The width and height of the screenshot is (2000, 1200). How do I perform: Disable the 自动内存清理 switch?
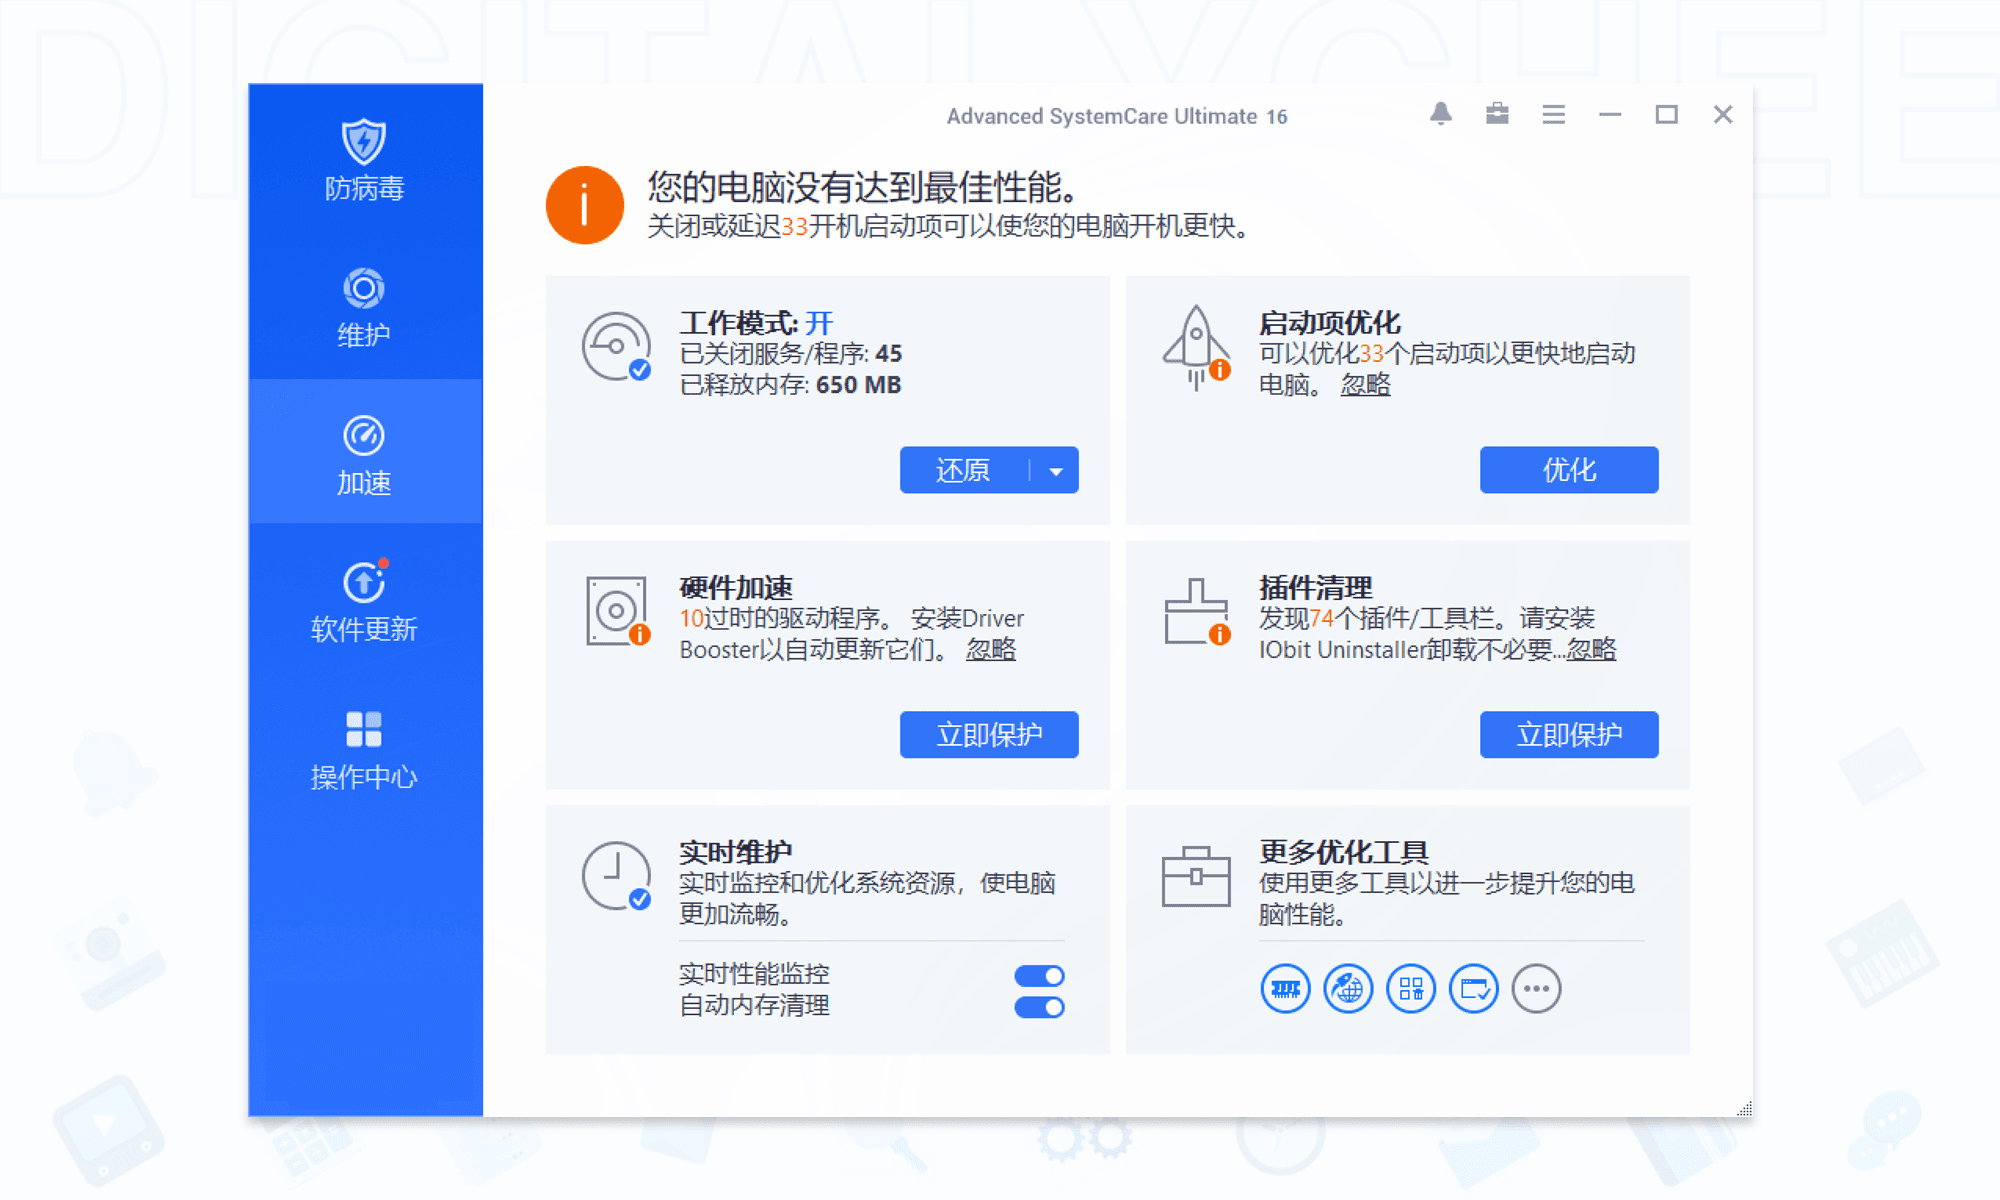coord(1039,1007)
